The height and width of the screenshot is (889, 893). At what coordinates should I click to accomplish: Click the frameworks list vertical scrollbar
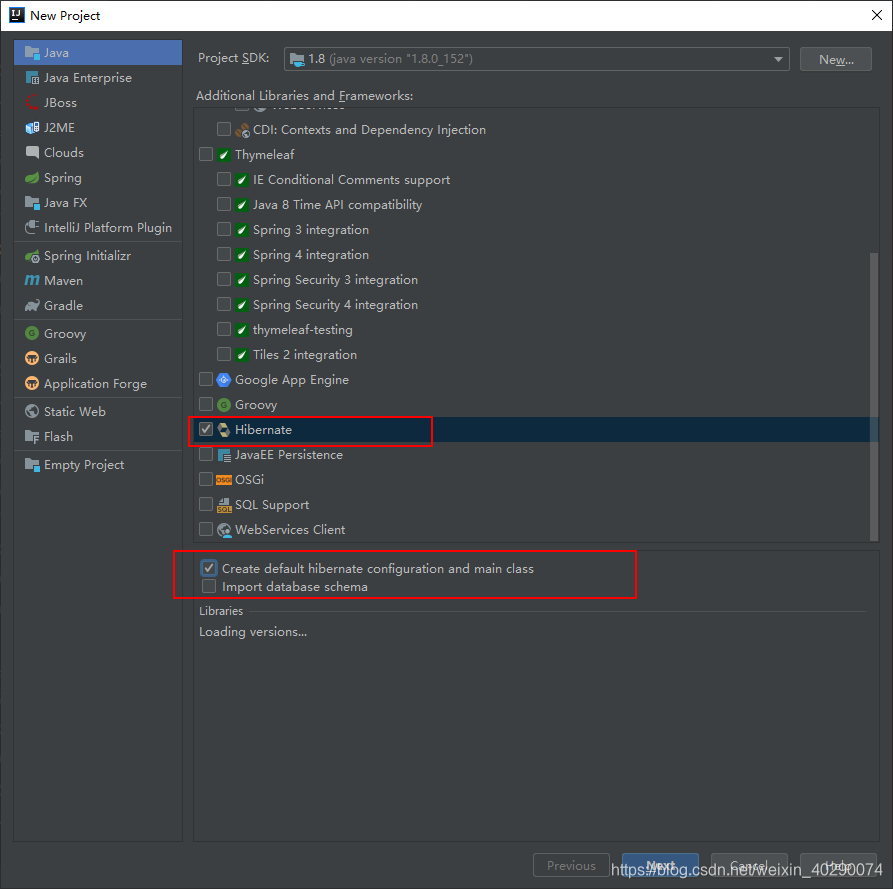point(874,396)
